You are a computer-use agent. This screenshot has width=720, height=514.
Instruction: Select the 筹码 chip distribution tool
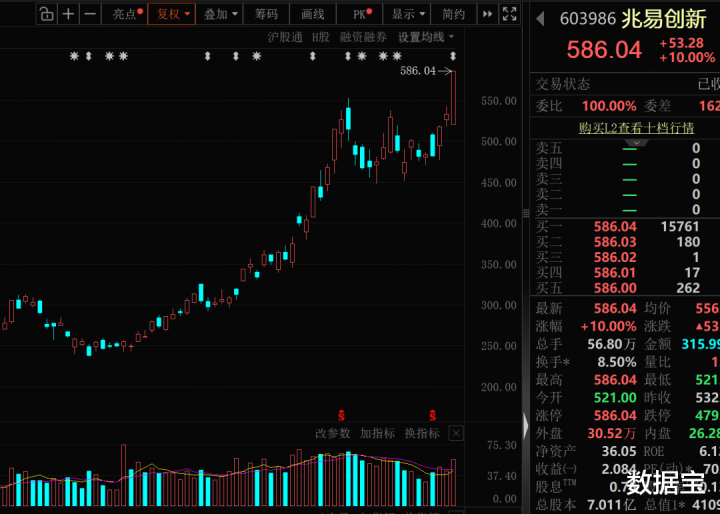pos(266,14)
